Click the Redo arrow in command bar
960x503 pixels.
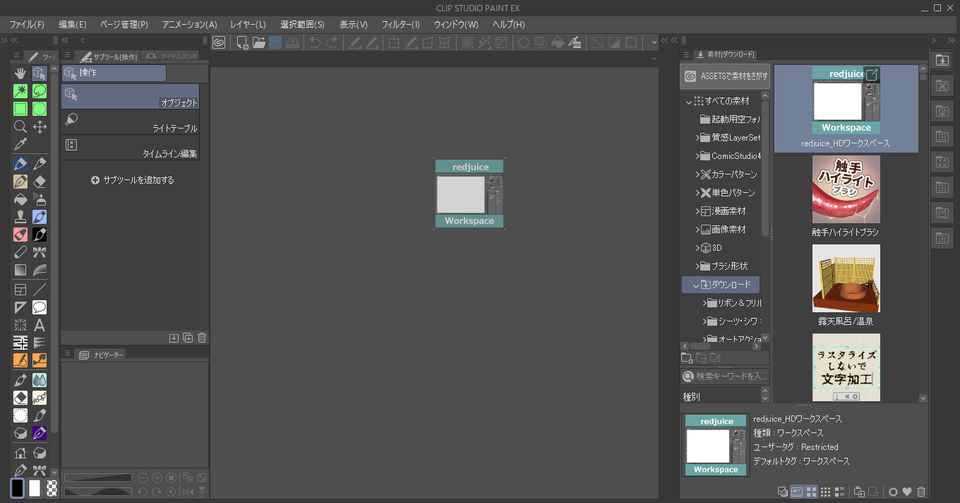[x=331, y=42]
